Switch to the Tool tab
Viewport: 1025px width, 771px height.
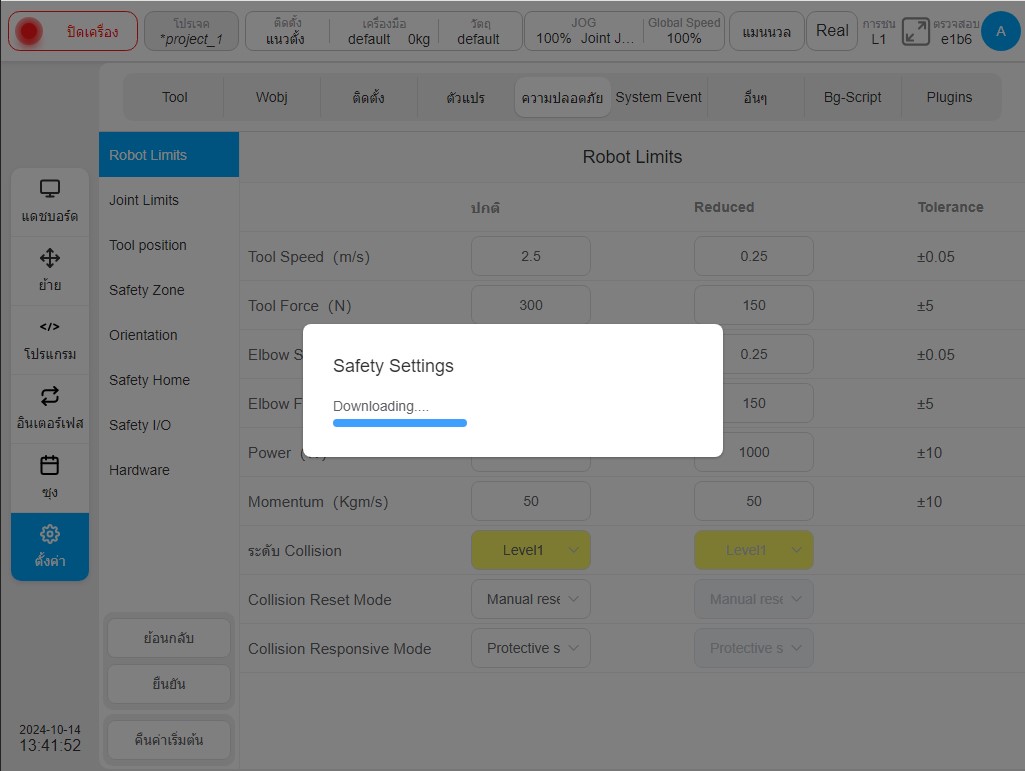175,97
